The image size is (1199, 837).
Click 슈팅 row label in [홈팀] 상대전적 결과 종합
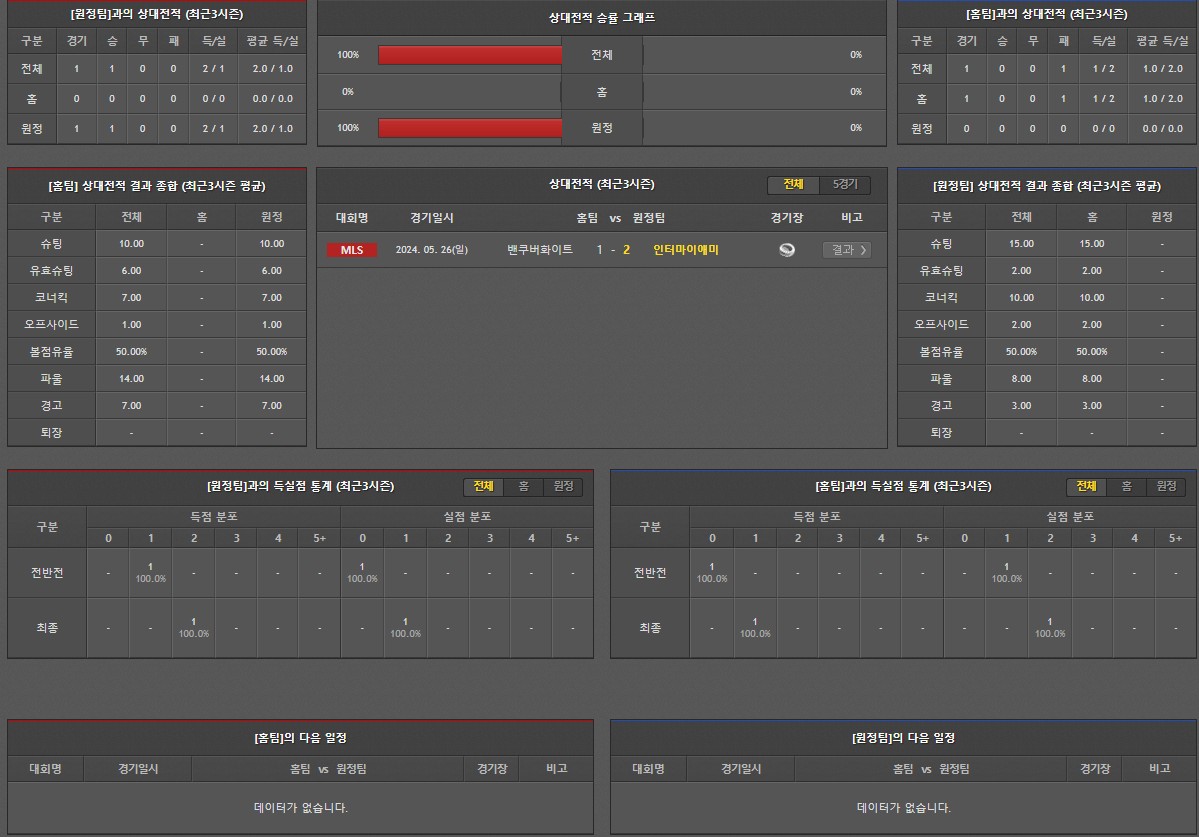pos(51,244)
